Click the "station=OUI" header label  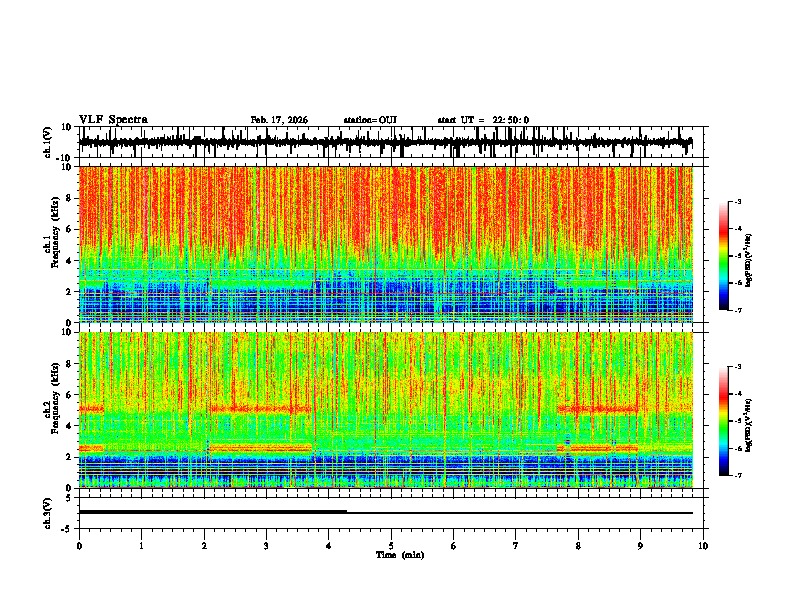click(370, 120)
